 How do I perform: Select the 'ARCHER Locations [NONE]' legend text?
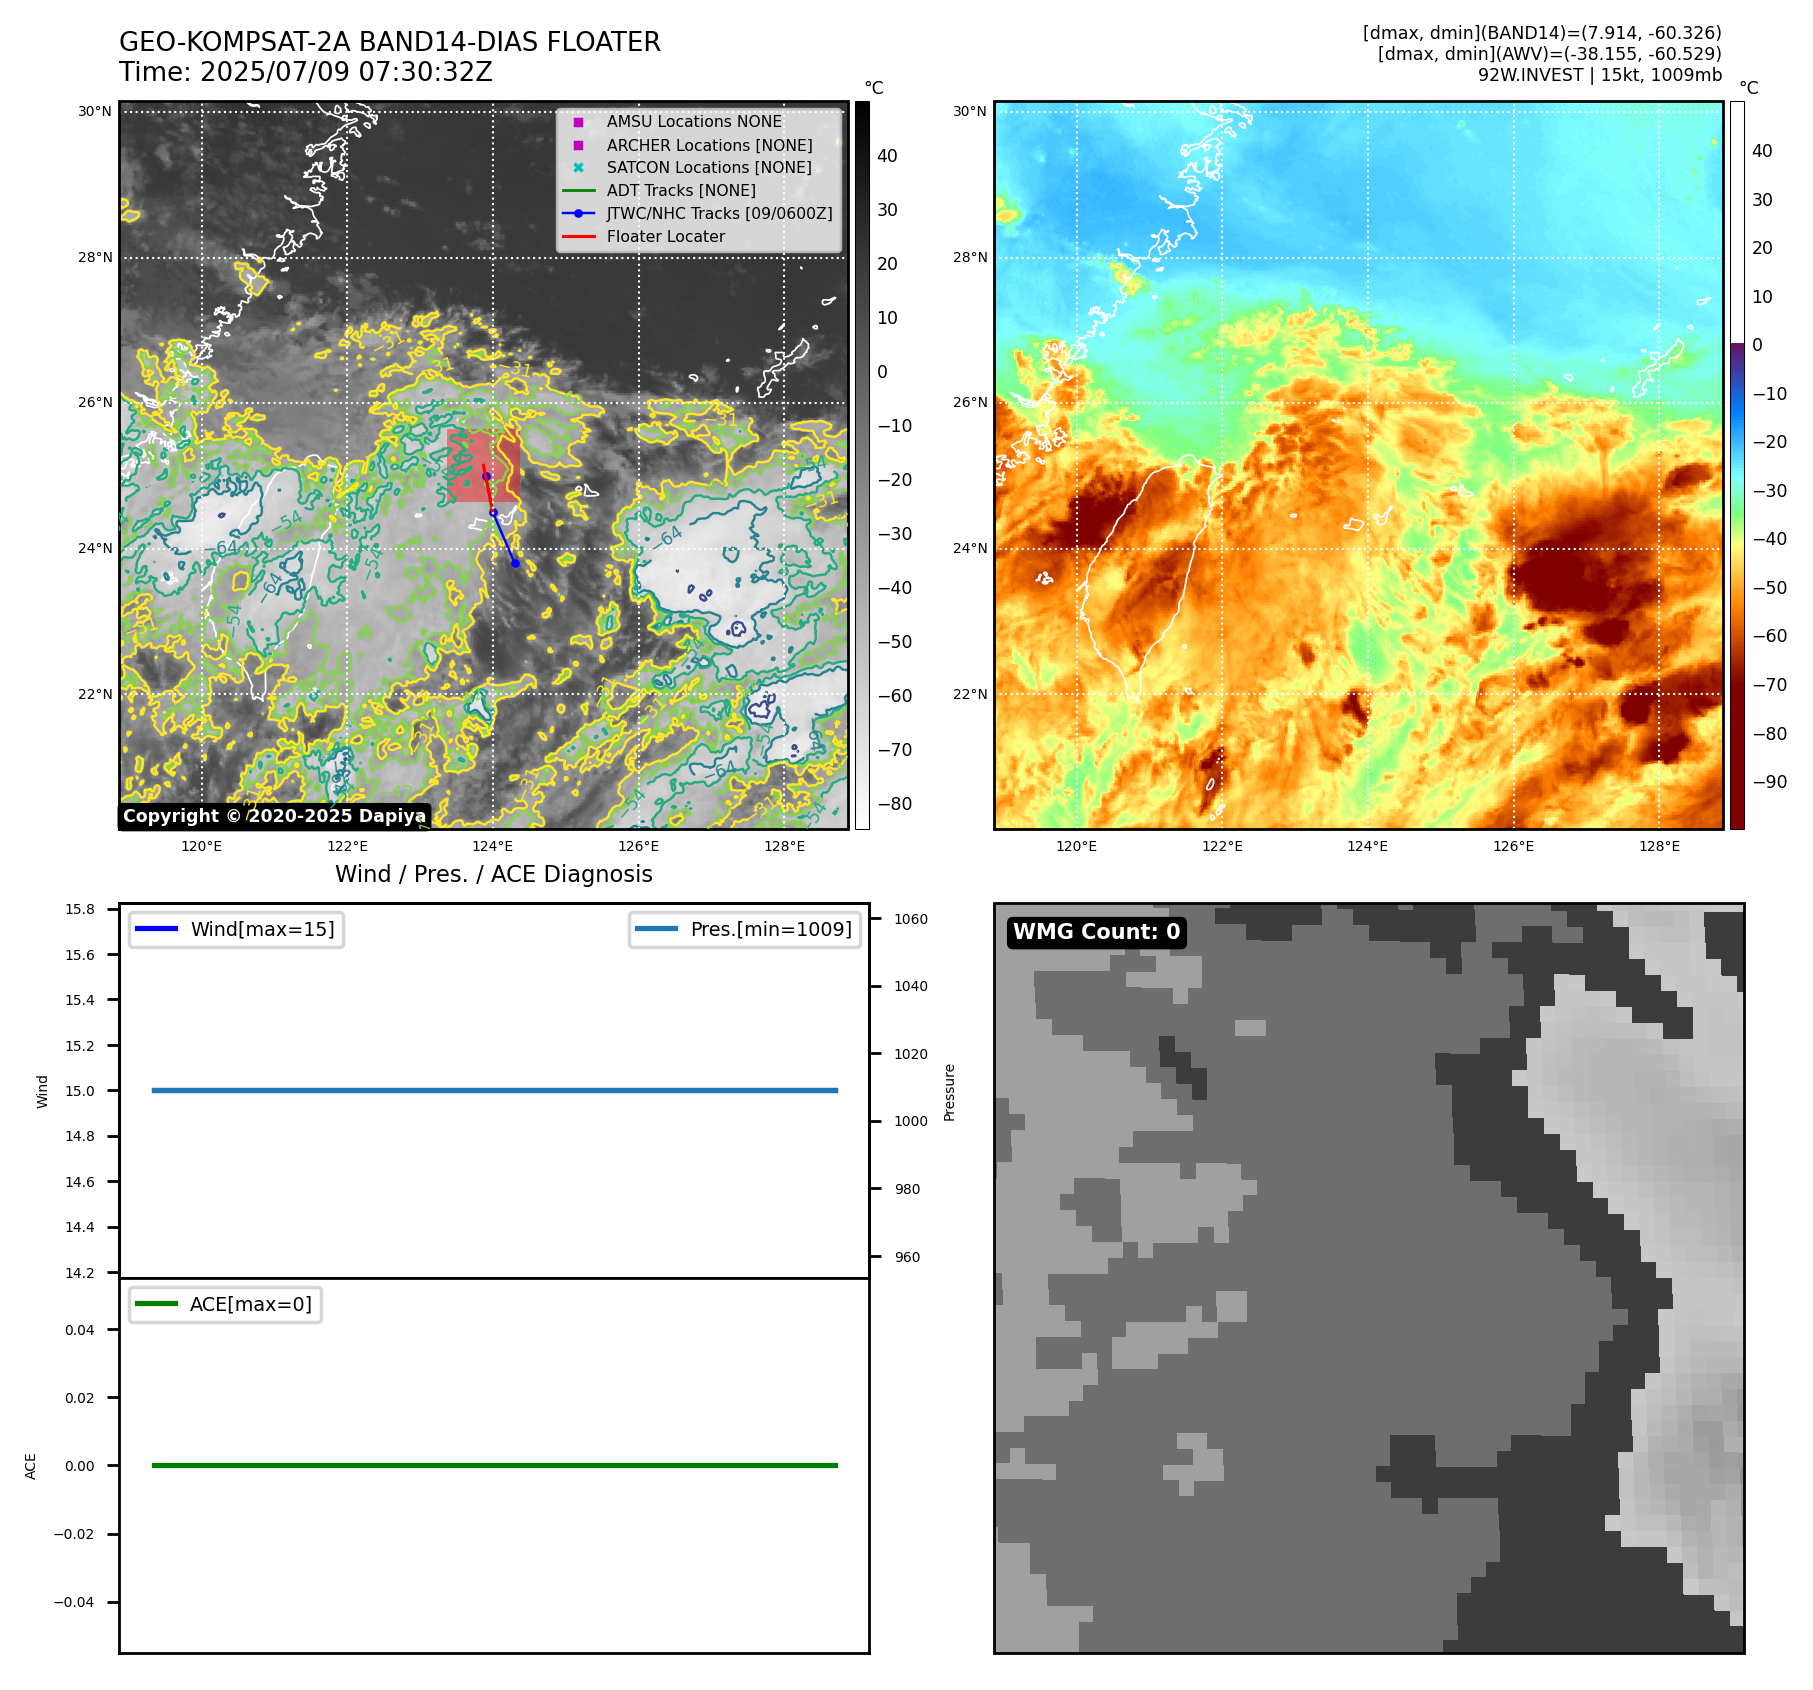pyautogui.click(x=709, y=145)
